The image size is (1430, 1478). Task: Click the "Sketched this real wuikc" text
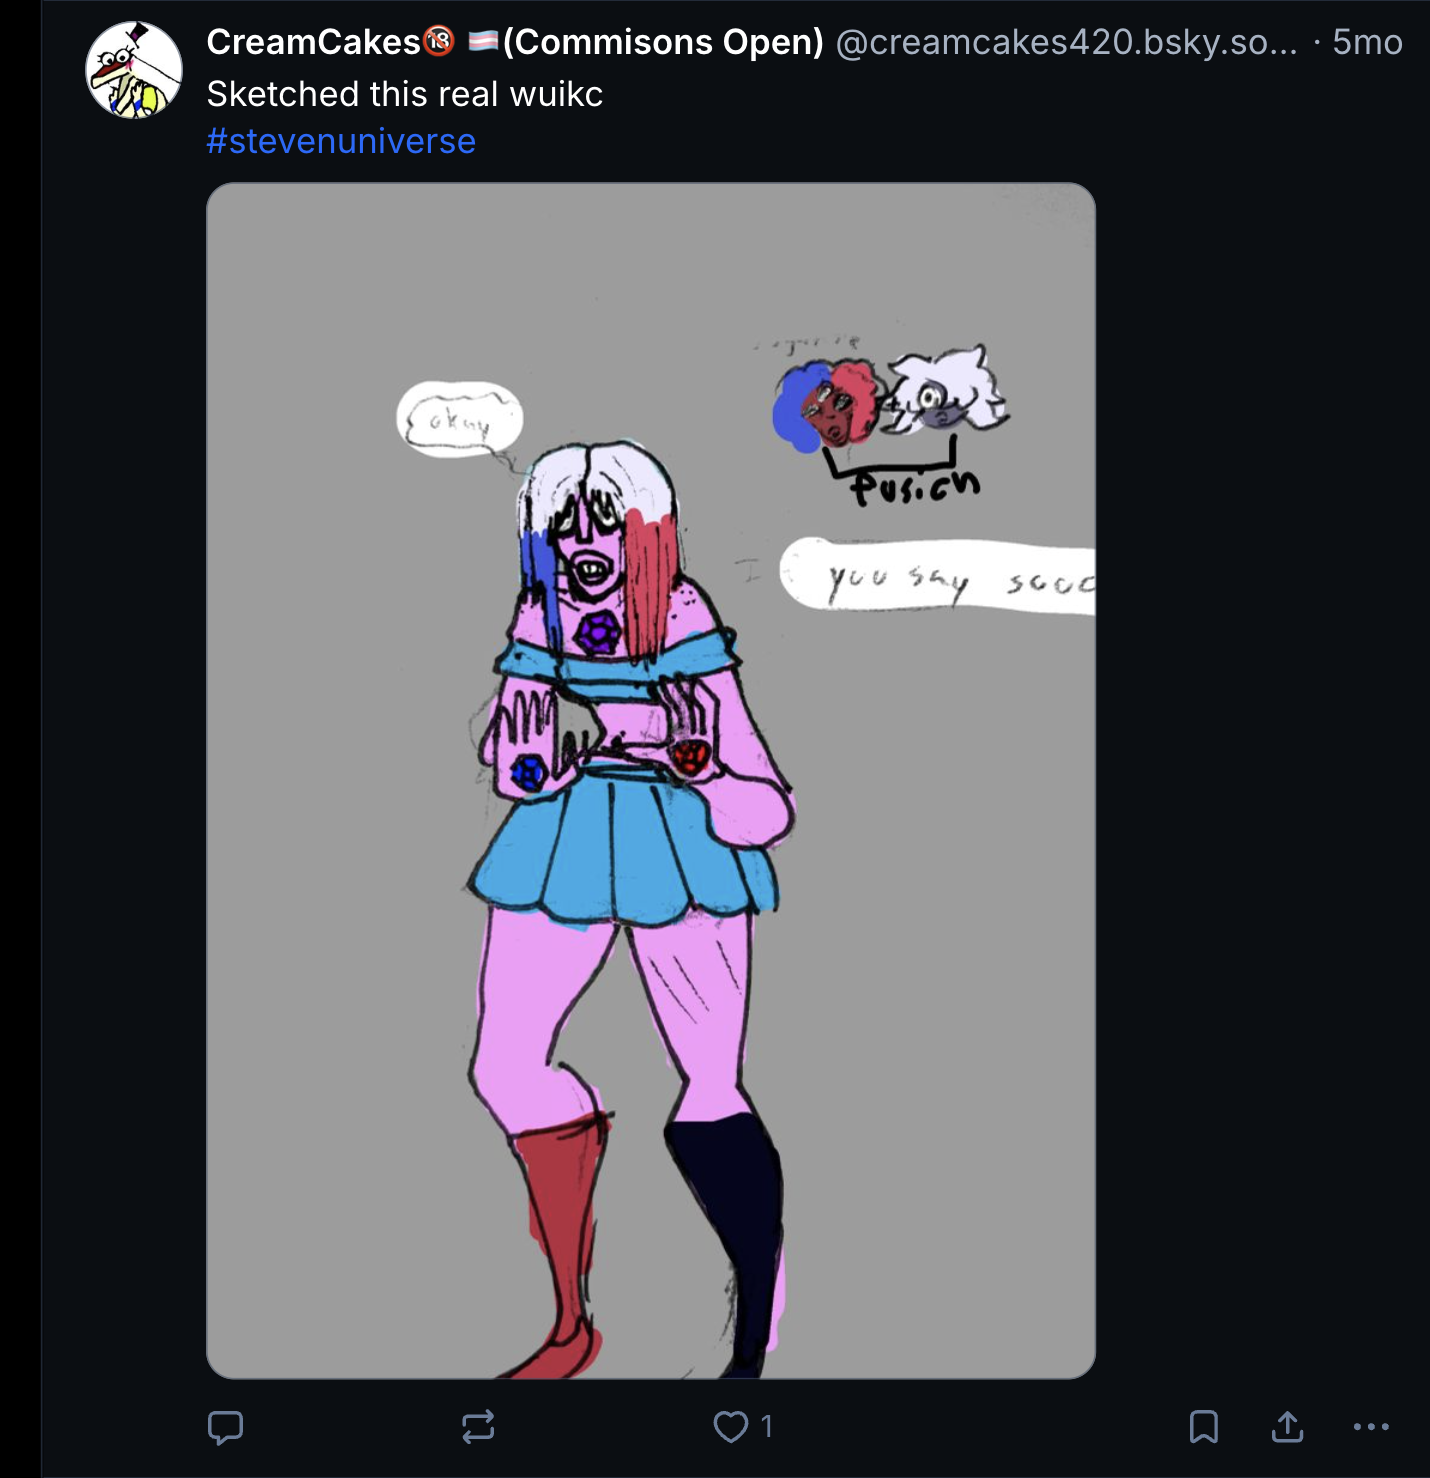[404, 94]
